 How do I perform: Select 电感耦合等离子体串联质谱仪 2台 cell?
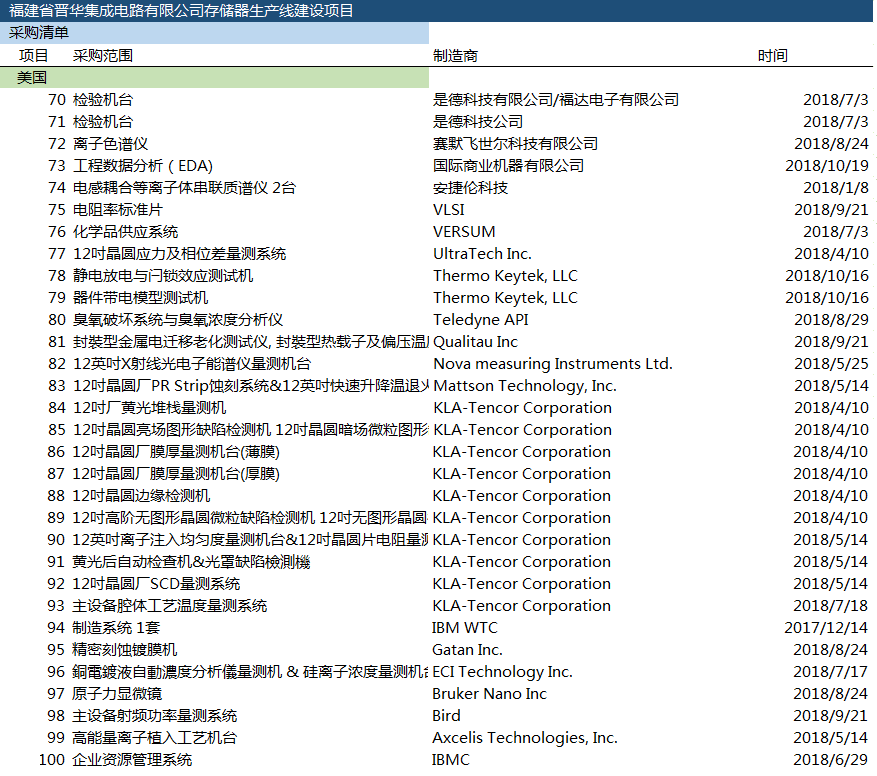pyautogui.click(x=184, y=187)
